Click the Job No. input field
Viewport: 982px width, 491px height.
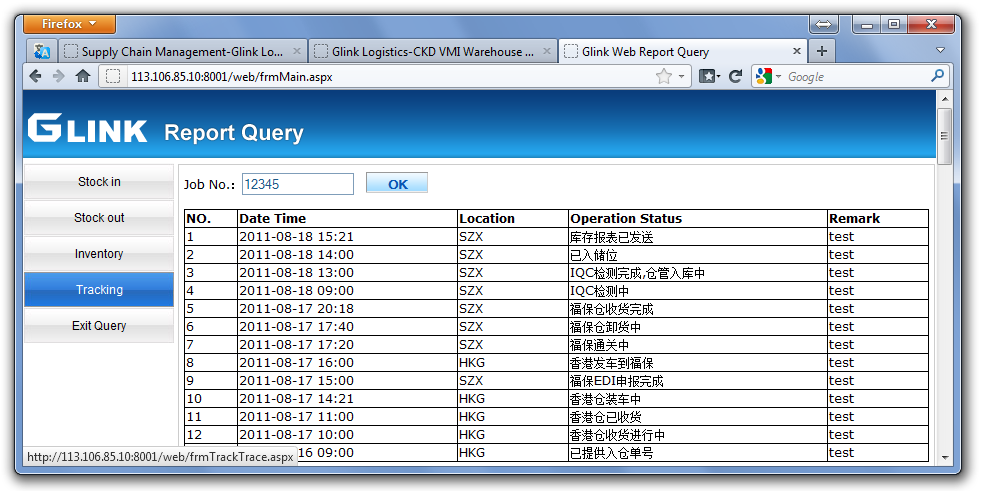pos(297,184)
